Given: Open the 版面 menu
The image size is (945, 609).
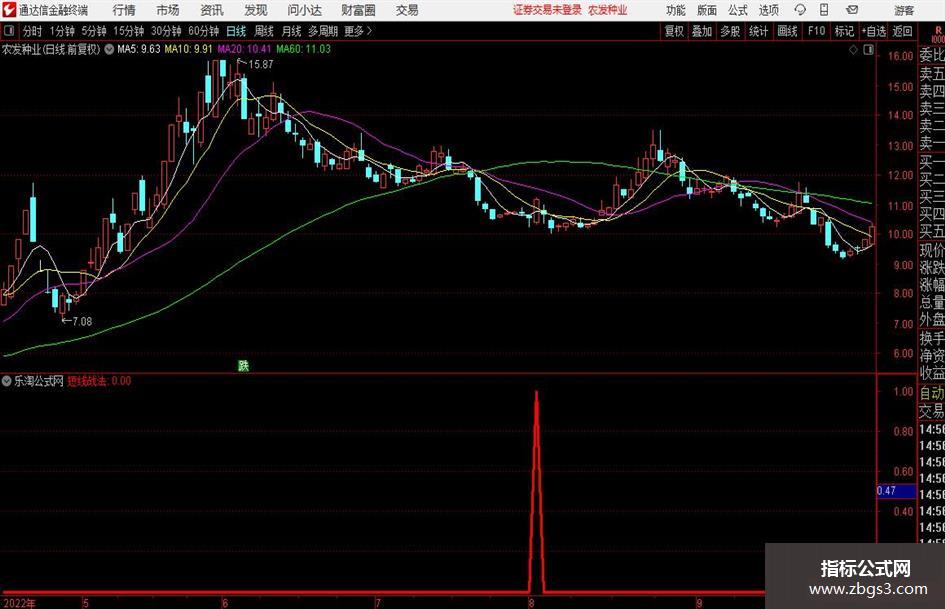Looking at the screenshot, I should click(706, 10).
